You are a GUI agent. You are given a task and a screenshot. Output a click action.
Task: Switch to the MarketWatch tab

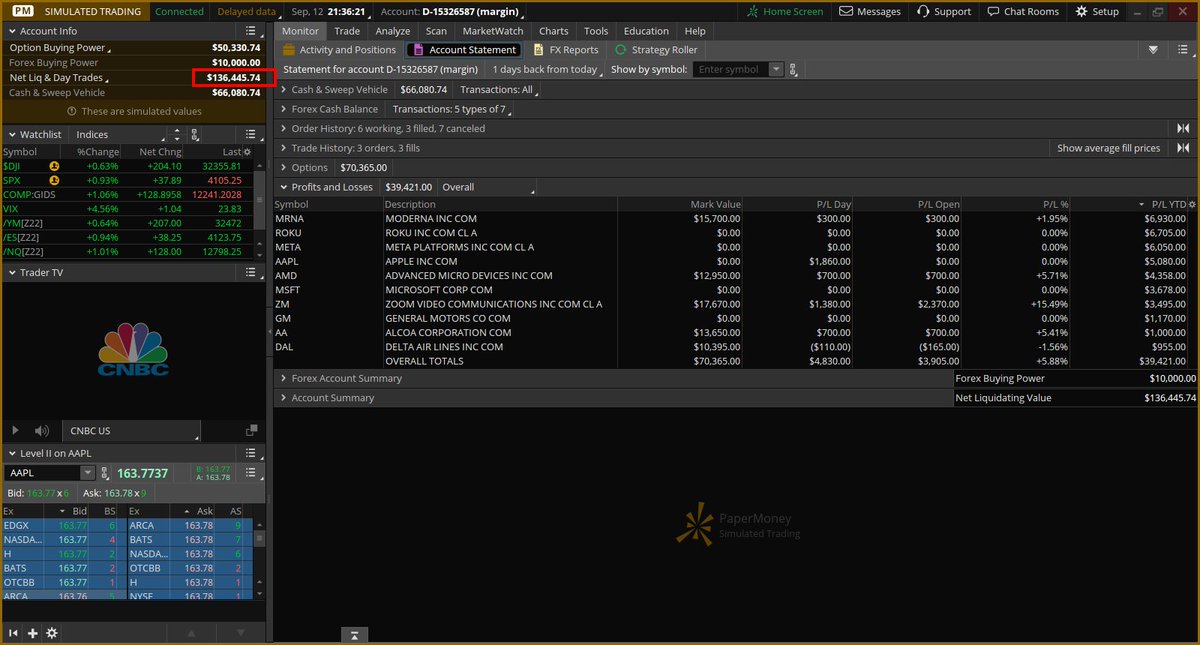pos(493,31)
